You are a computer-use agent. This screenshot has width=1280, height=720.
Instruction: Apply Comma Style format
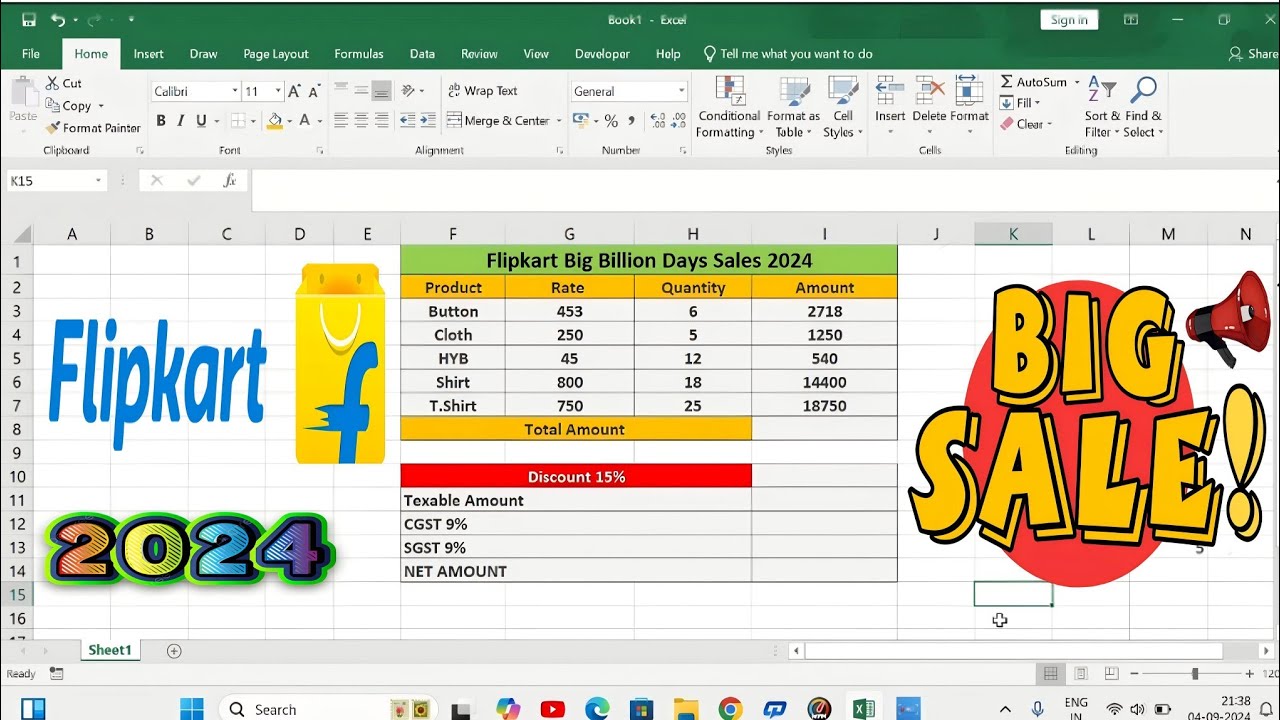(632, 121)
